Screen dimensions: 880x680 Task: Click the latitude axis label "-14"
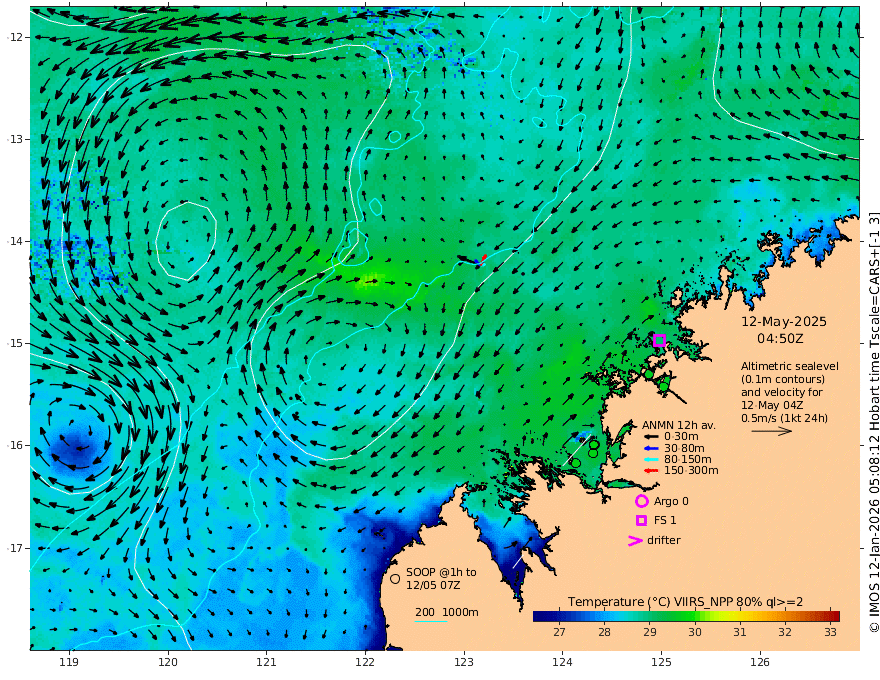15,241
